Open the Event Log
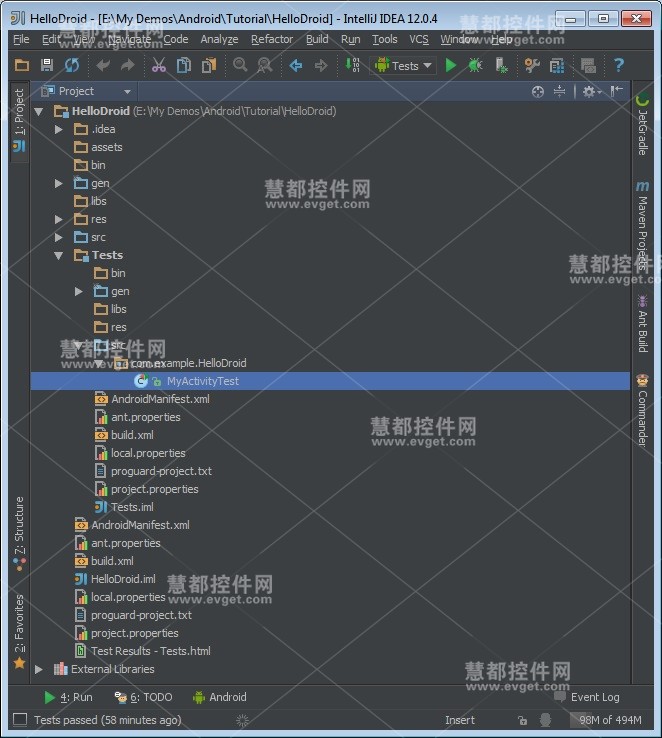The width and height of the screenshot is (662, 738). coord(587,697)
